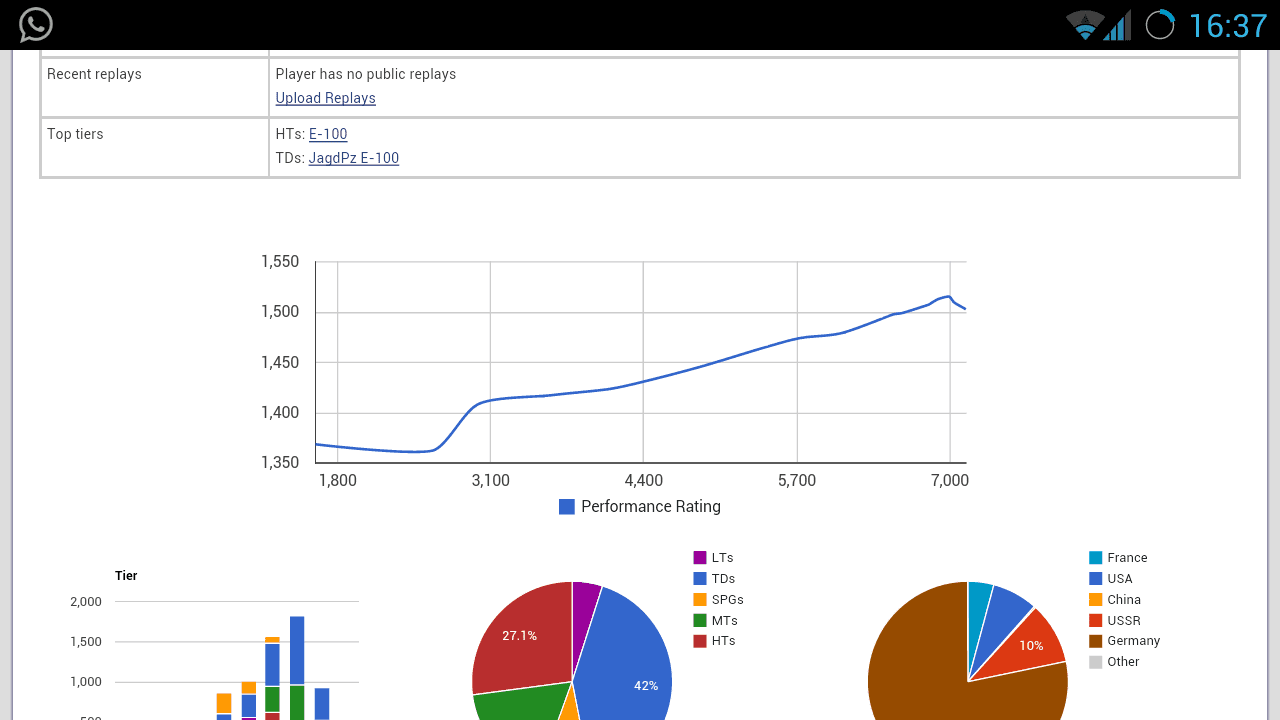Open the Upload Replays link

[x=326, y=98]
